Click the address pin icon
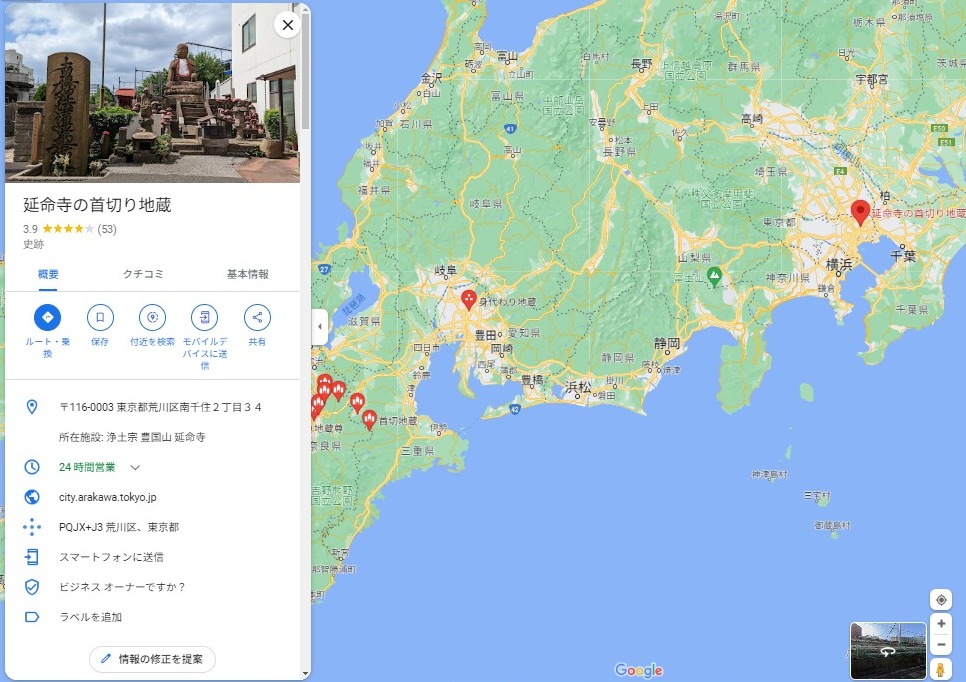The image size is (966, 682). (32, 407)
